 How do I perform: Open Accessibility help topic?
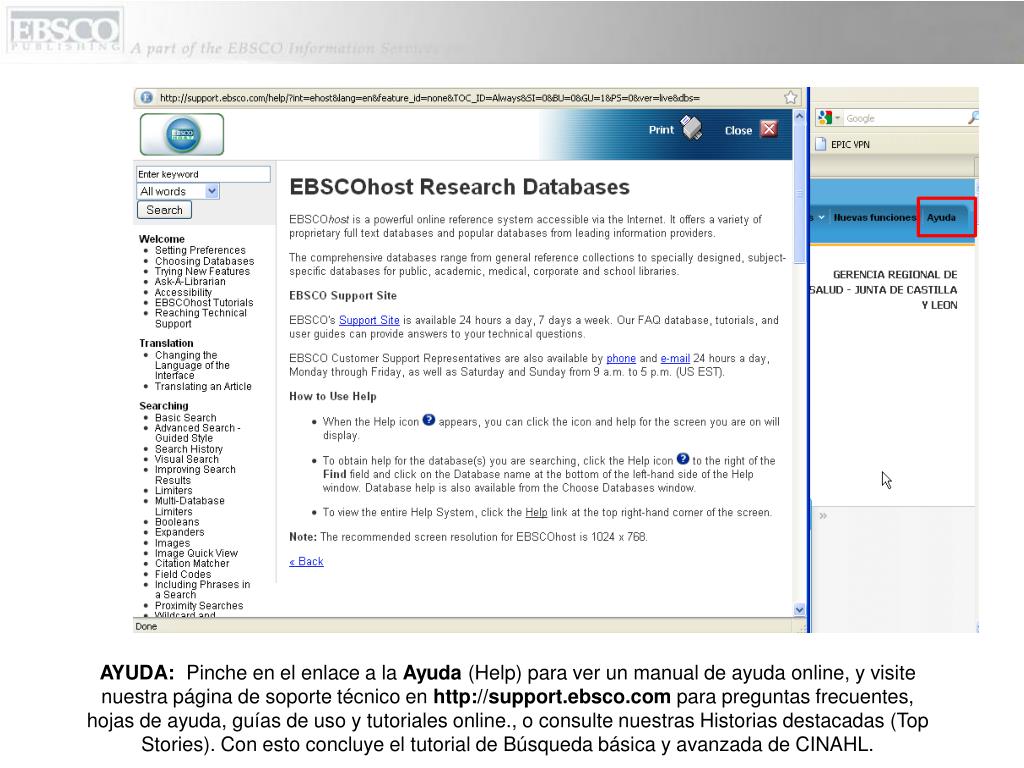pos(184,293)
